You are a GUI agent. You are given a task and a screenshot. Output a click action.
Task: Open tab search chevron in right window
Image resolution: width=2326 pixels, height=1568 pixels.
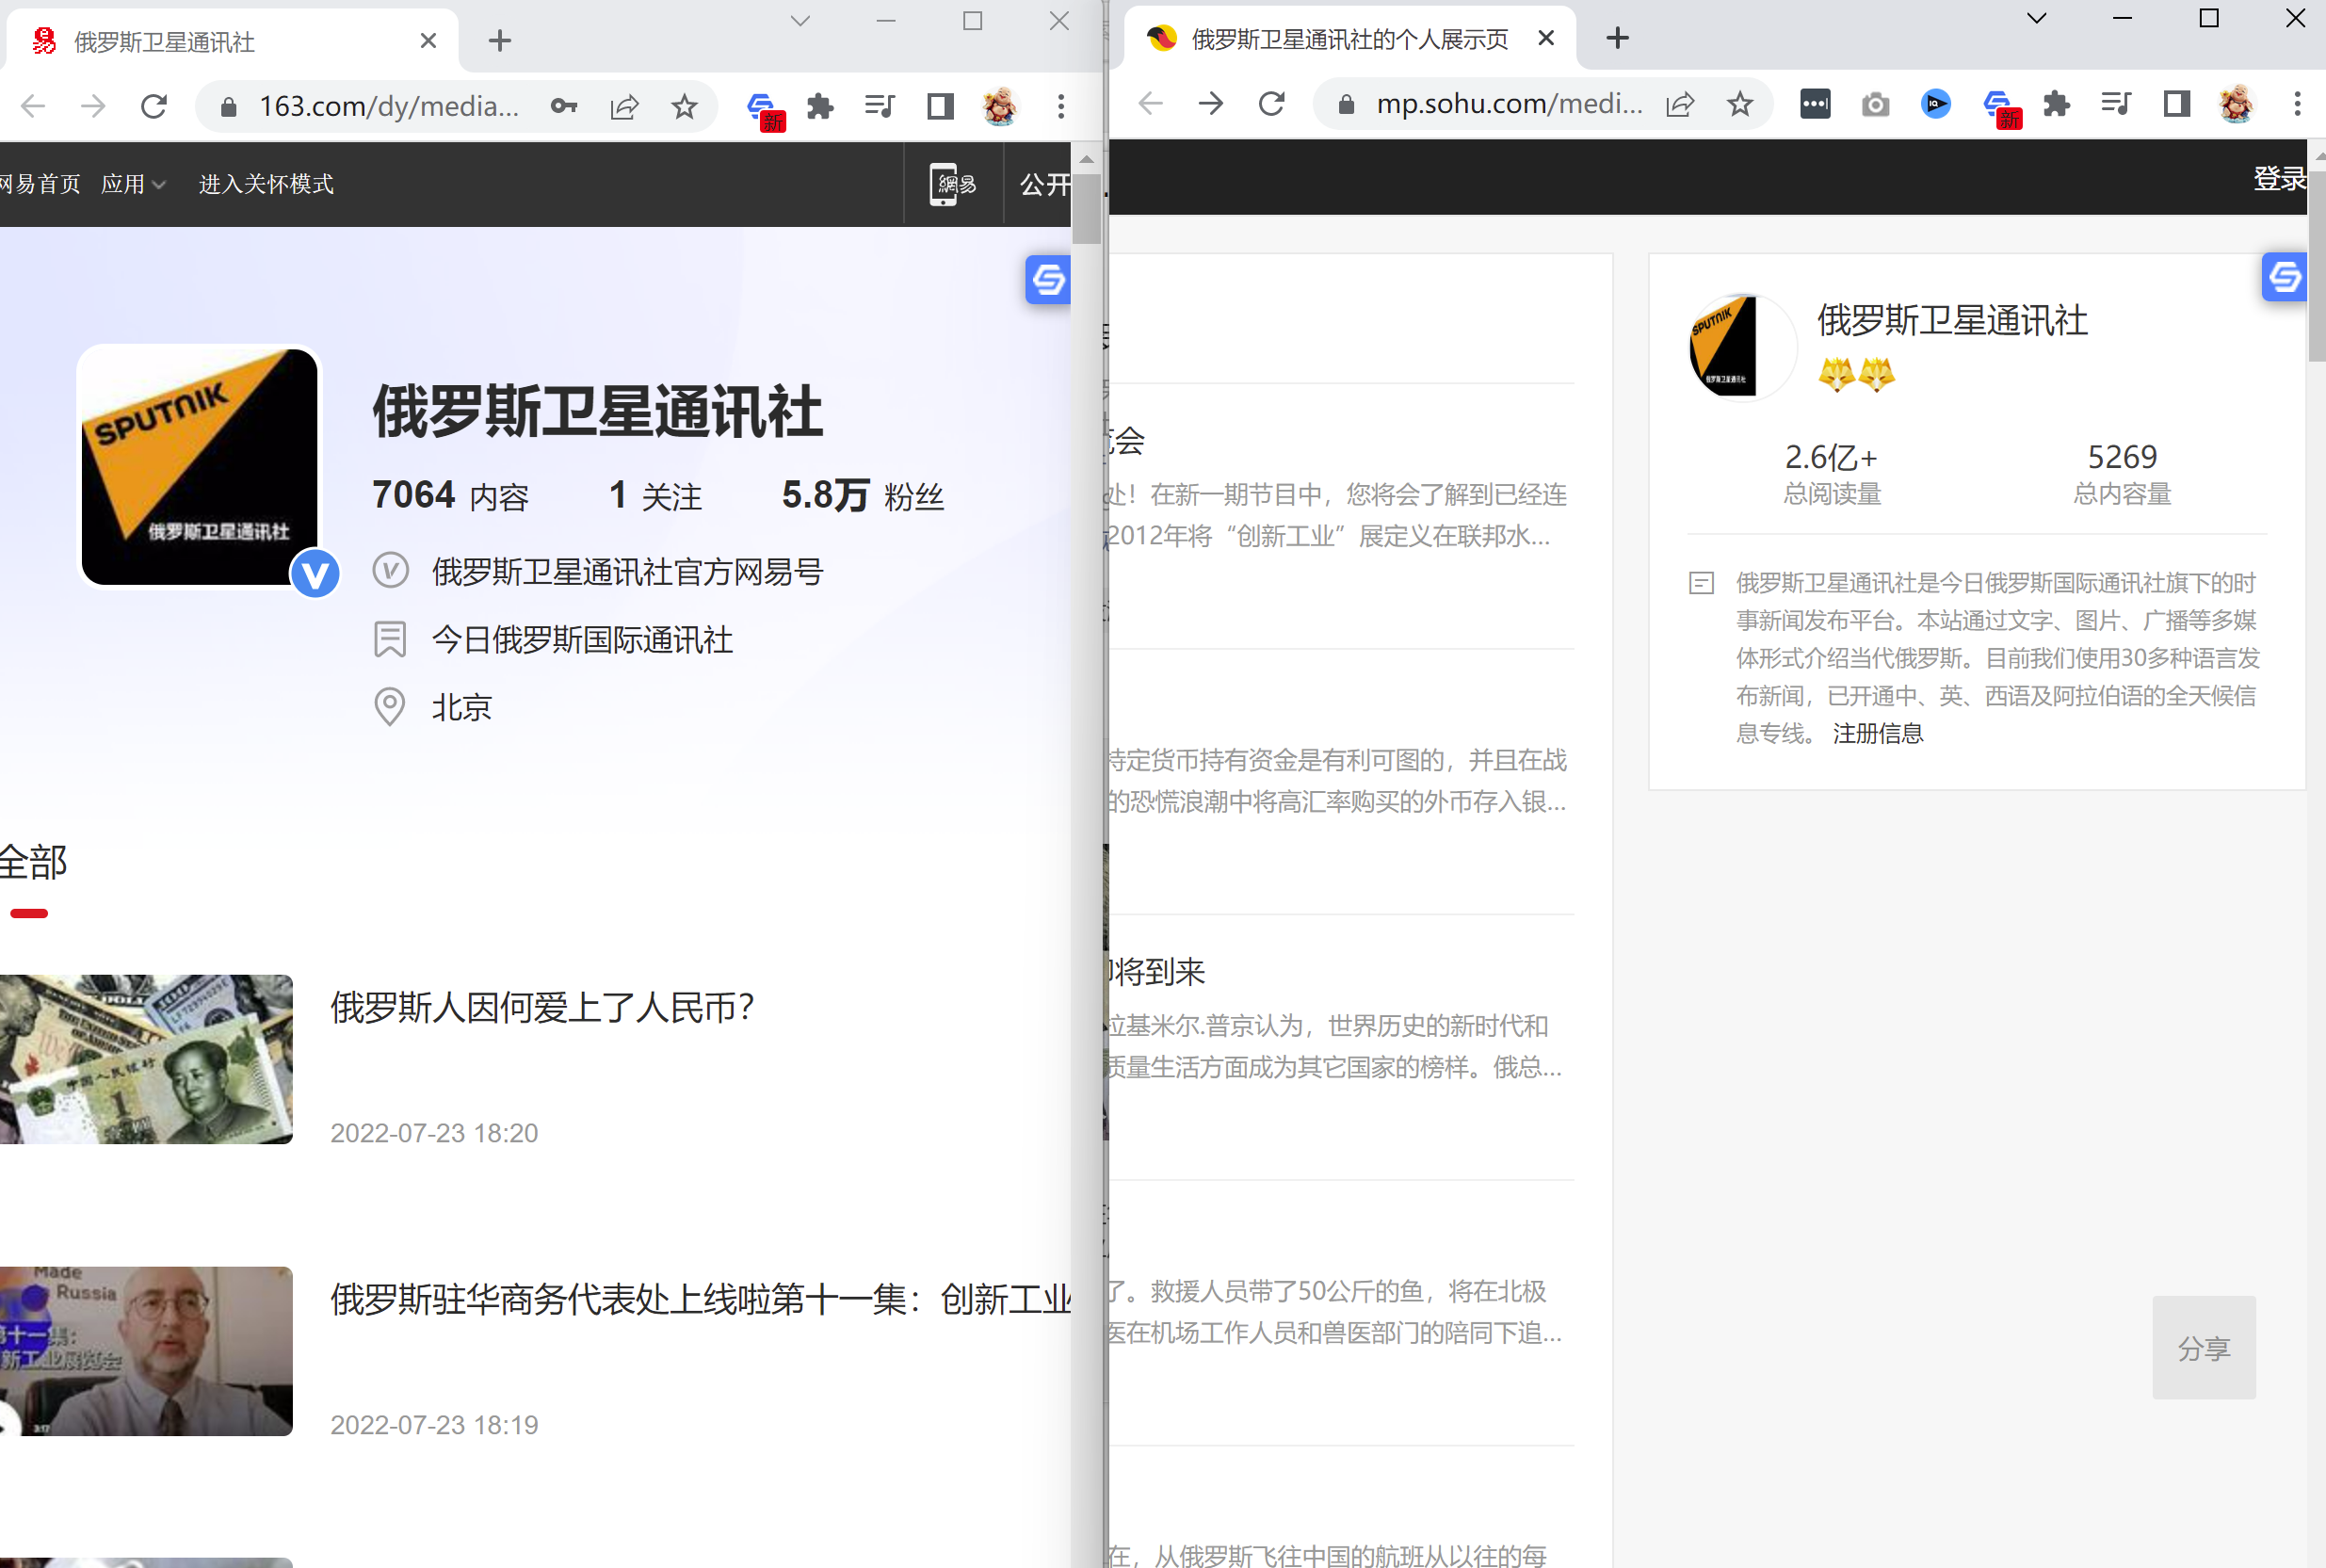(x=2036, y=18)
